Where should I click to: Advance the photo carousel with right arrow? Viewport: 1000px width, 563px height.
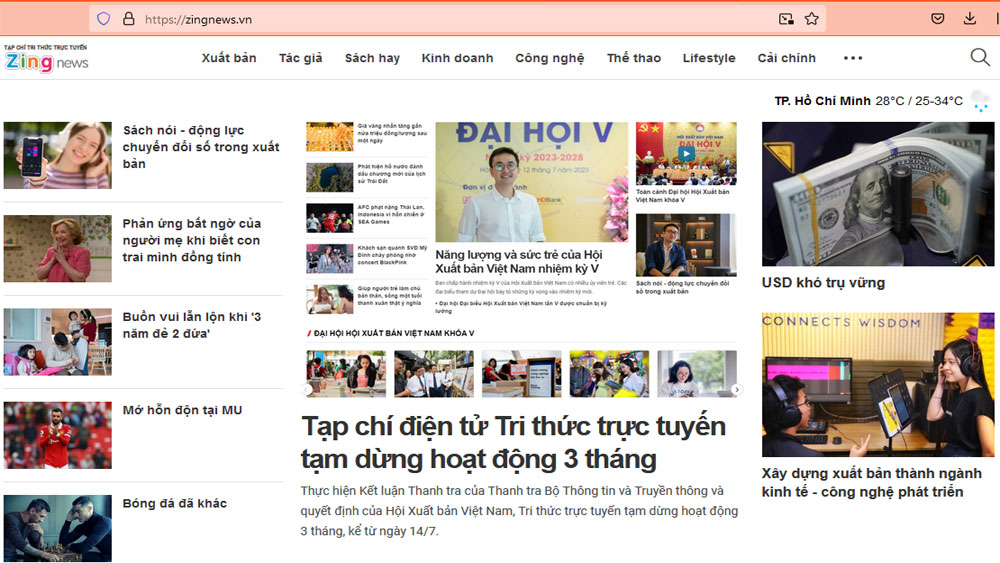[737, 390]
